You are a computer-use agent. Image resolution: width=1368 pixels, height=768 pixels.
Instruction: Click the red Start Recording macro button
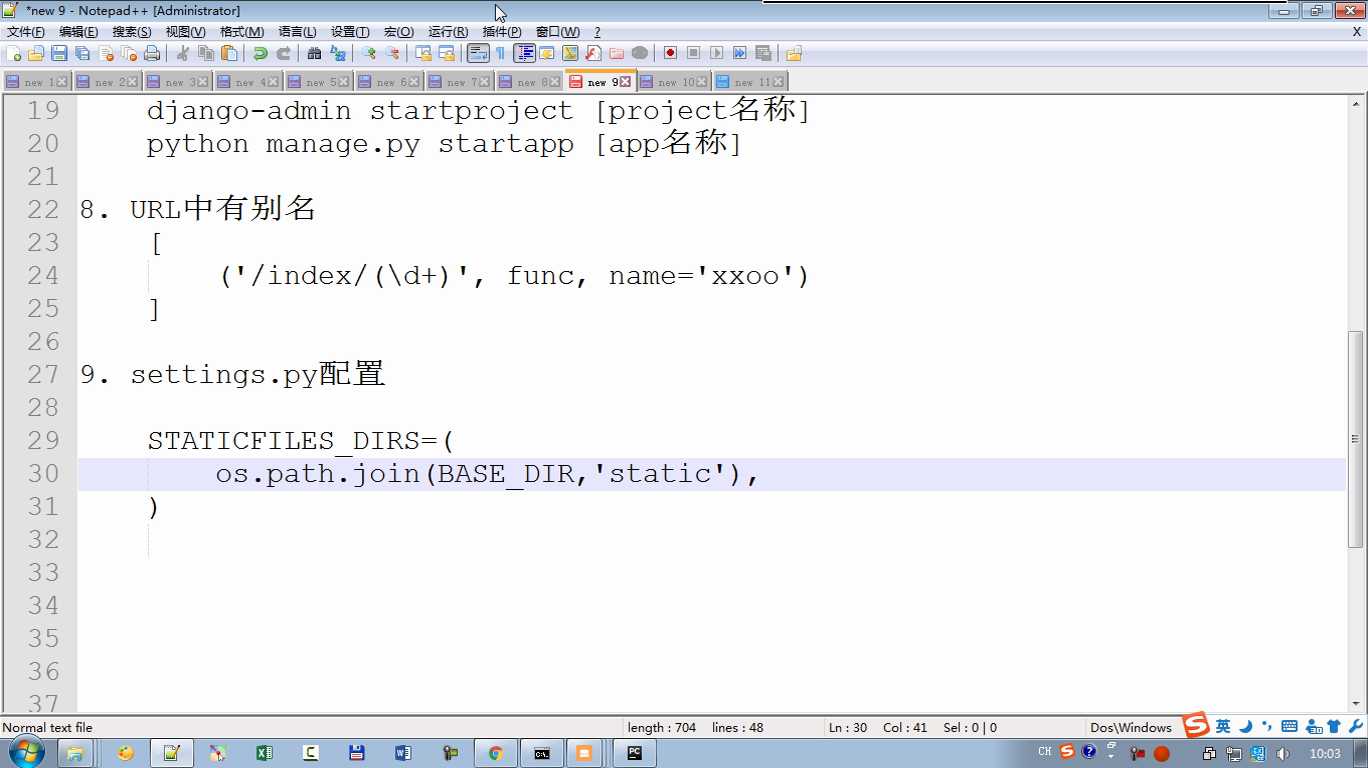(670, 53)
